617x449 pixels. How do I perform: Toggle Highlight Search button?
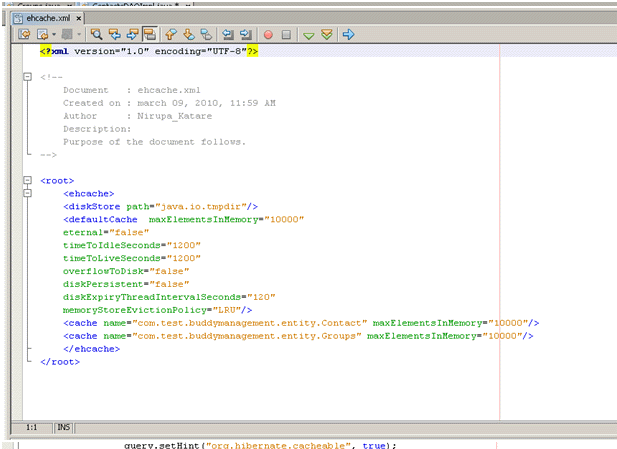pyautogui.click(x=150, y=35)
